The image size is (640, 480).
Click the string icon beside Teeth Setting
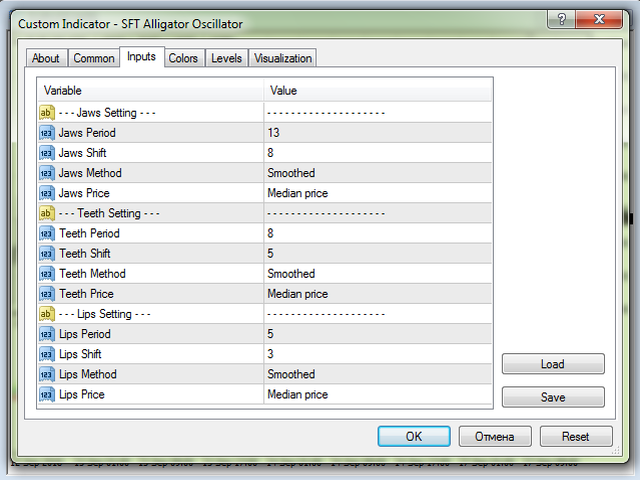click(x=47, y=213)
